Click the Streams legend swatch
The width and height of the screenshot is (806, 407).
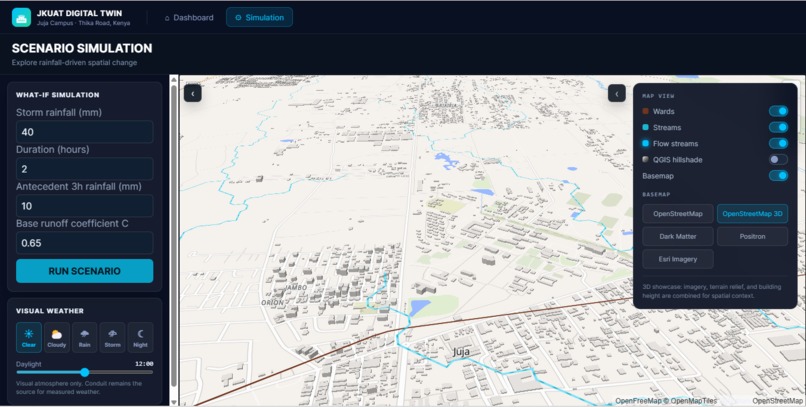[646, 127]
